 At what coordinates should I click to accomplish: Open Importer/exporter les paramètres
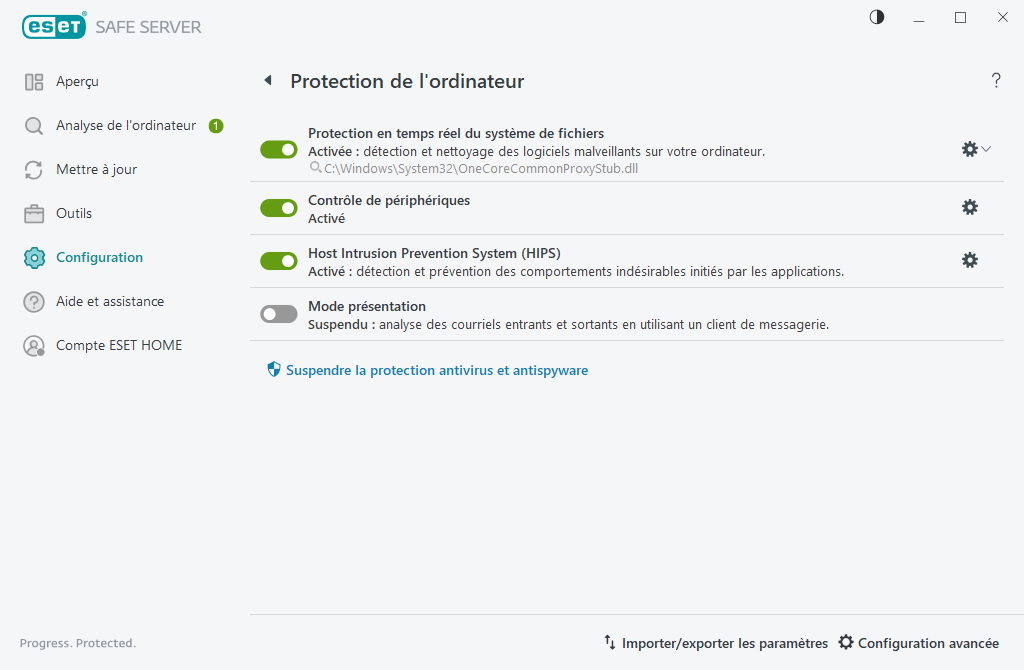(x=725, y=643)
